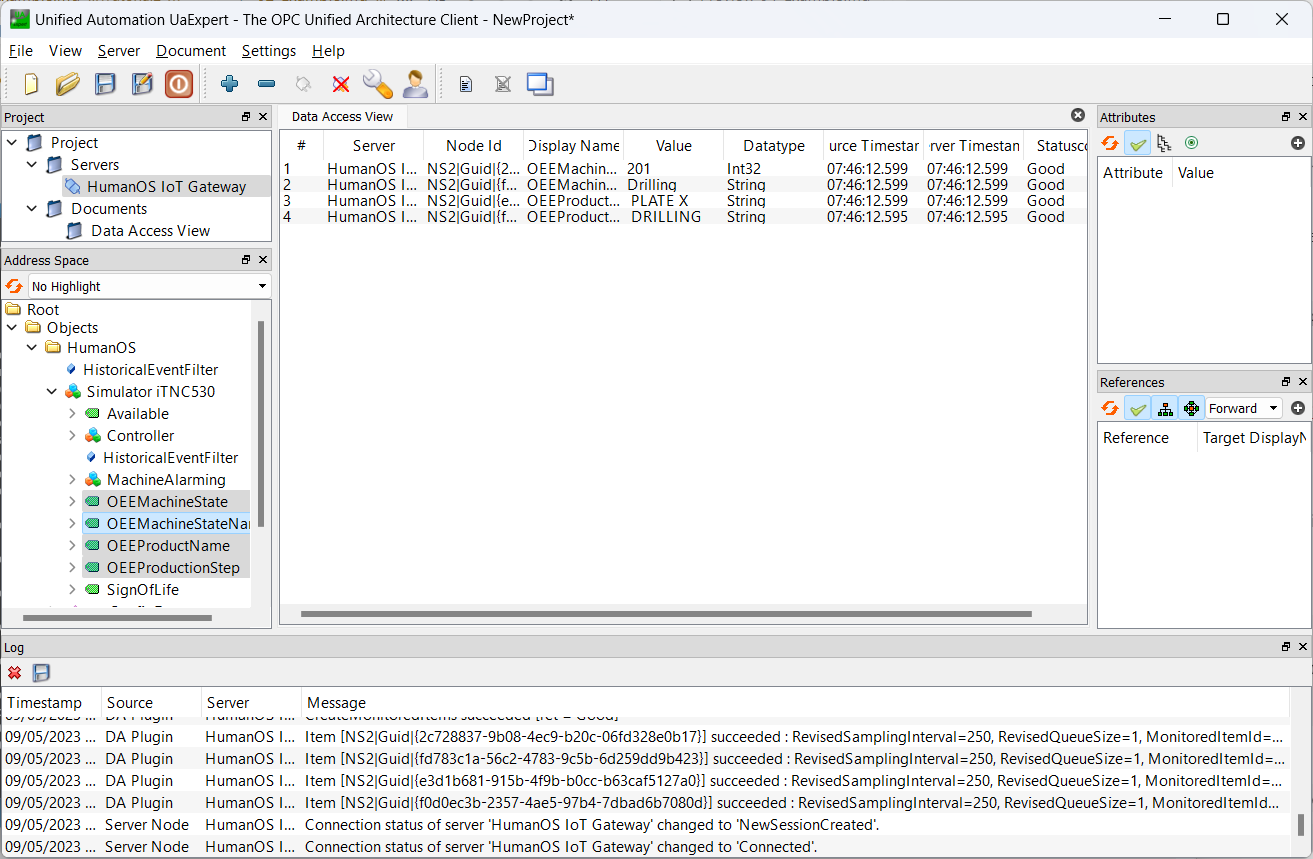Open server settings with the wrench icon

[x=377, y=84]
